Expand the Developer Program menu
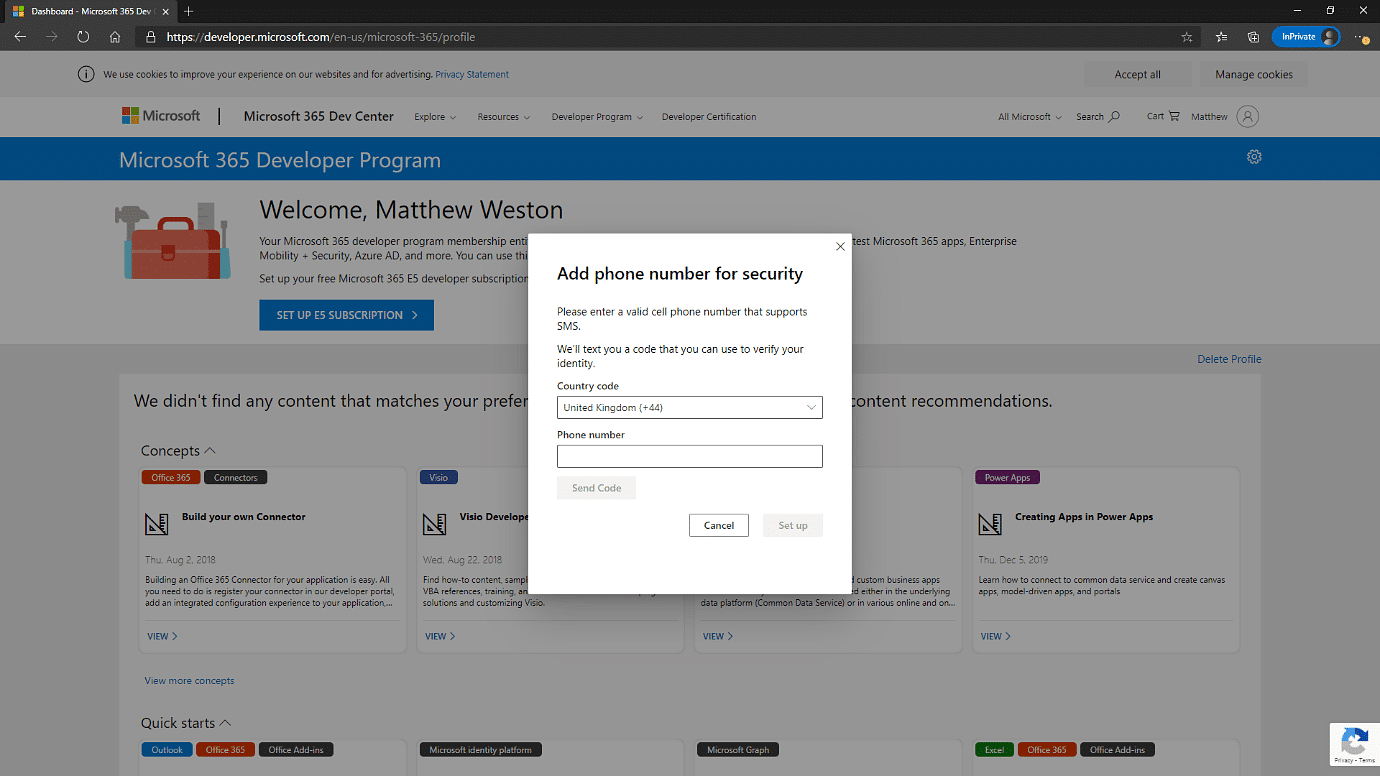 point(597,117)
